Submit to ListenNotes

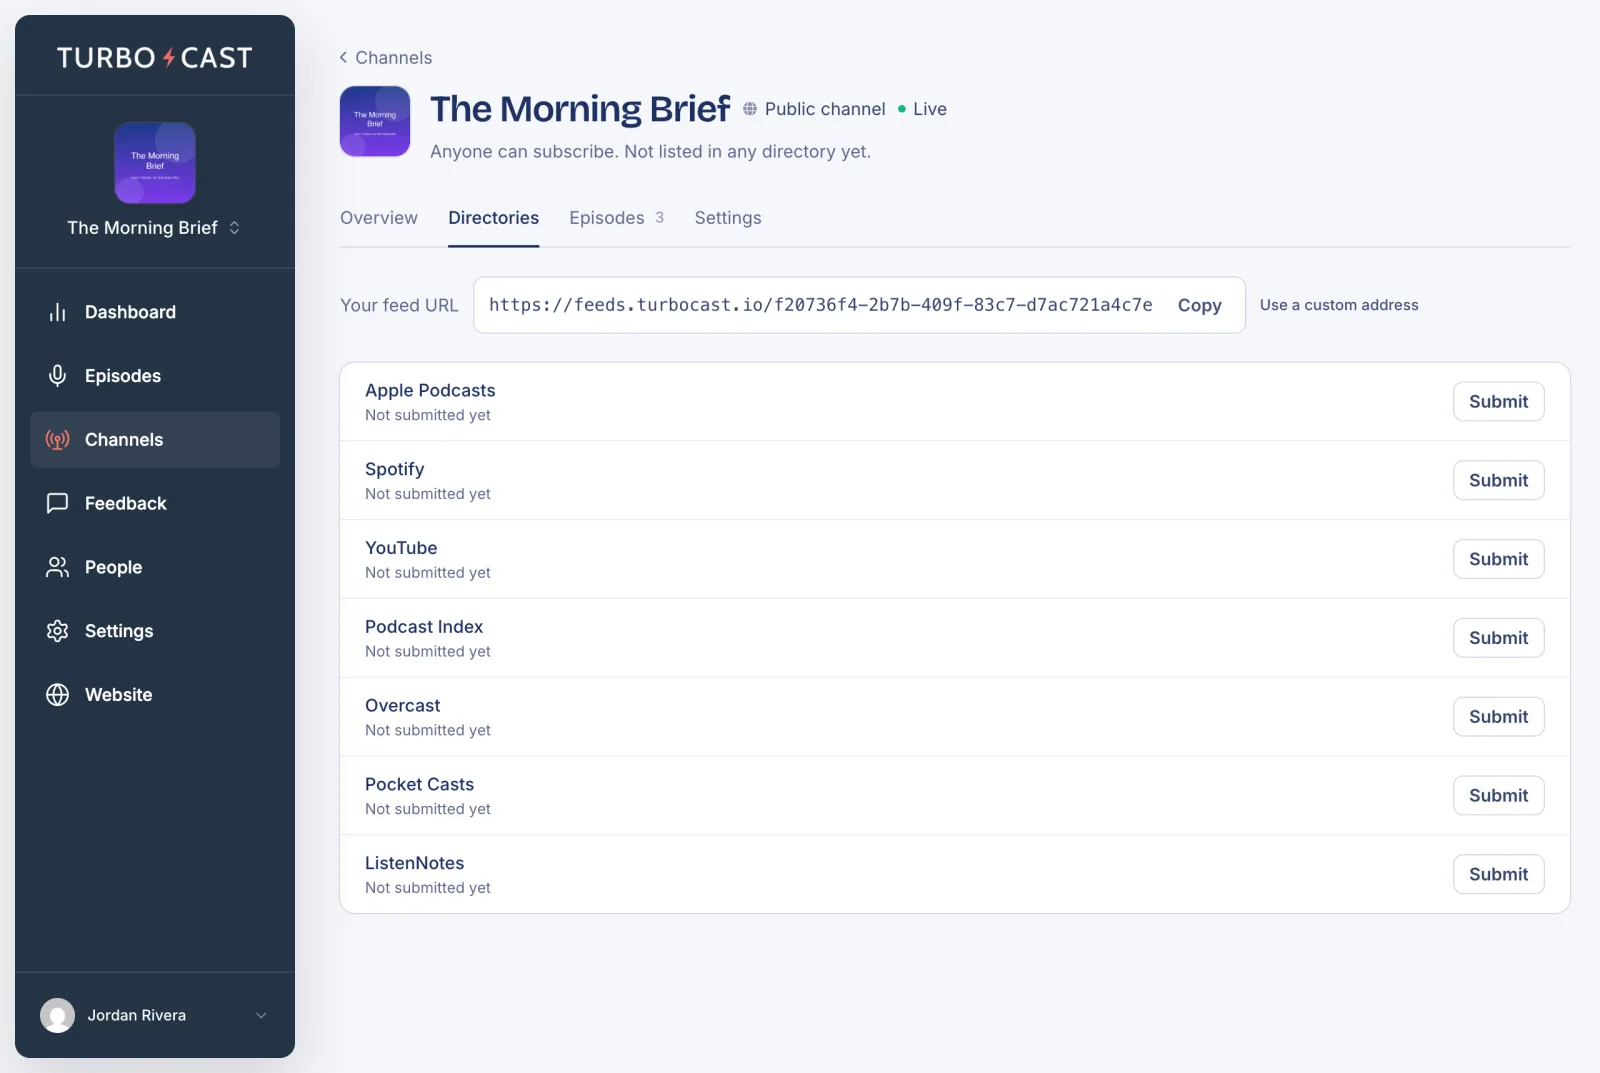(1498, 874)
